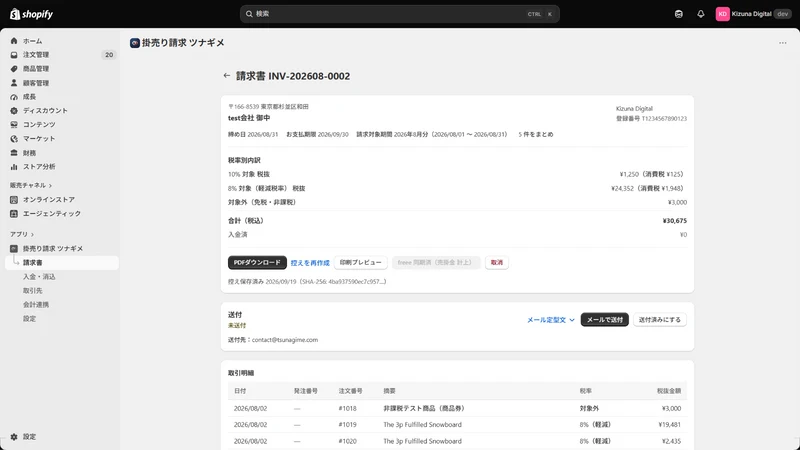800x450 pixels.
Task: Click the 財務 bank icon
Action: 14,153
